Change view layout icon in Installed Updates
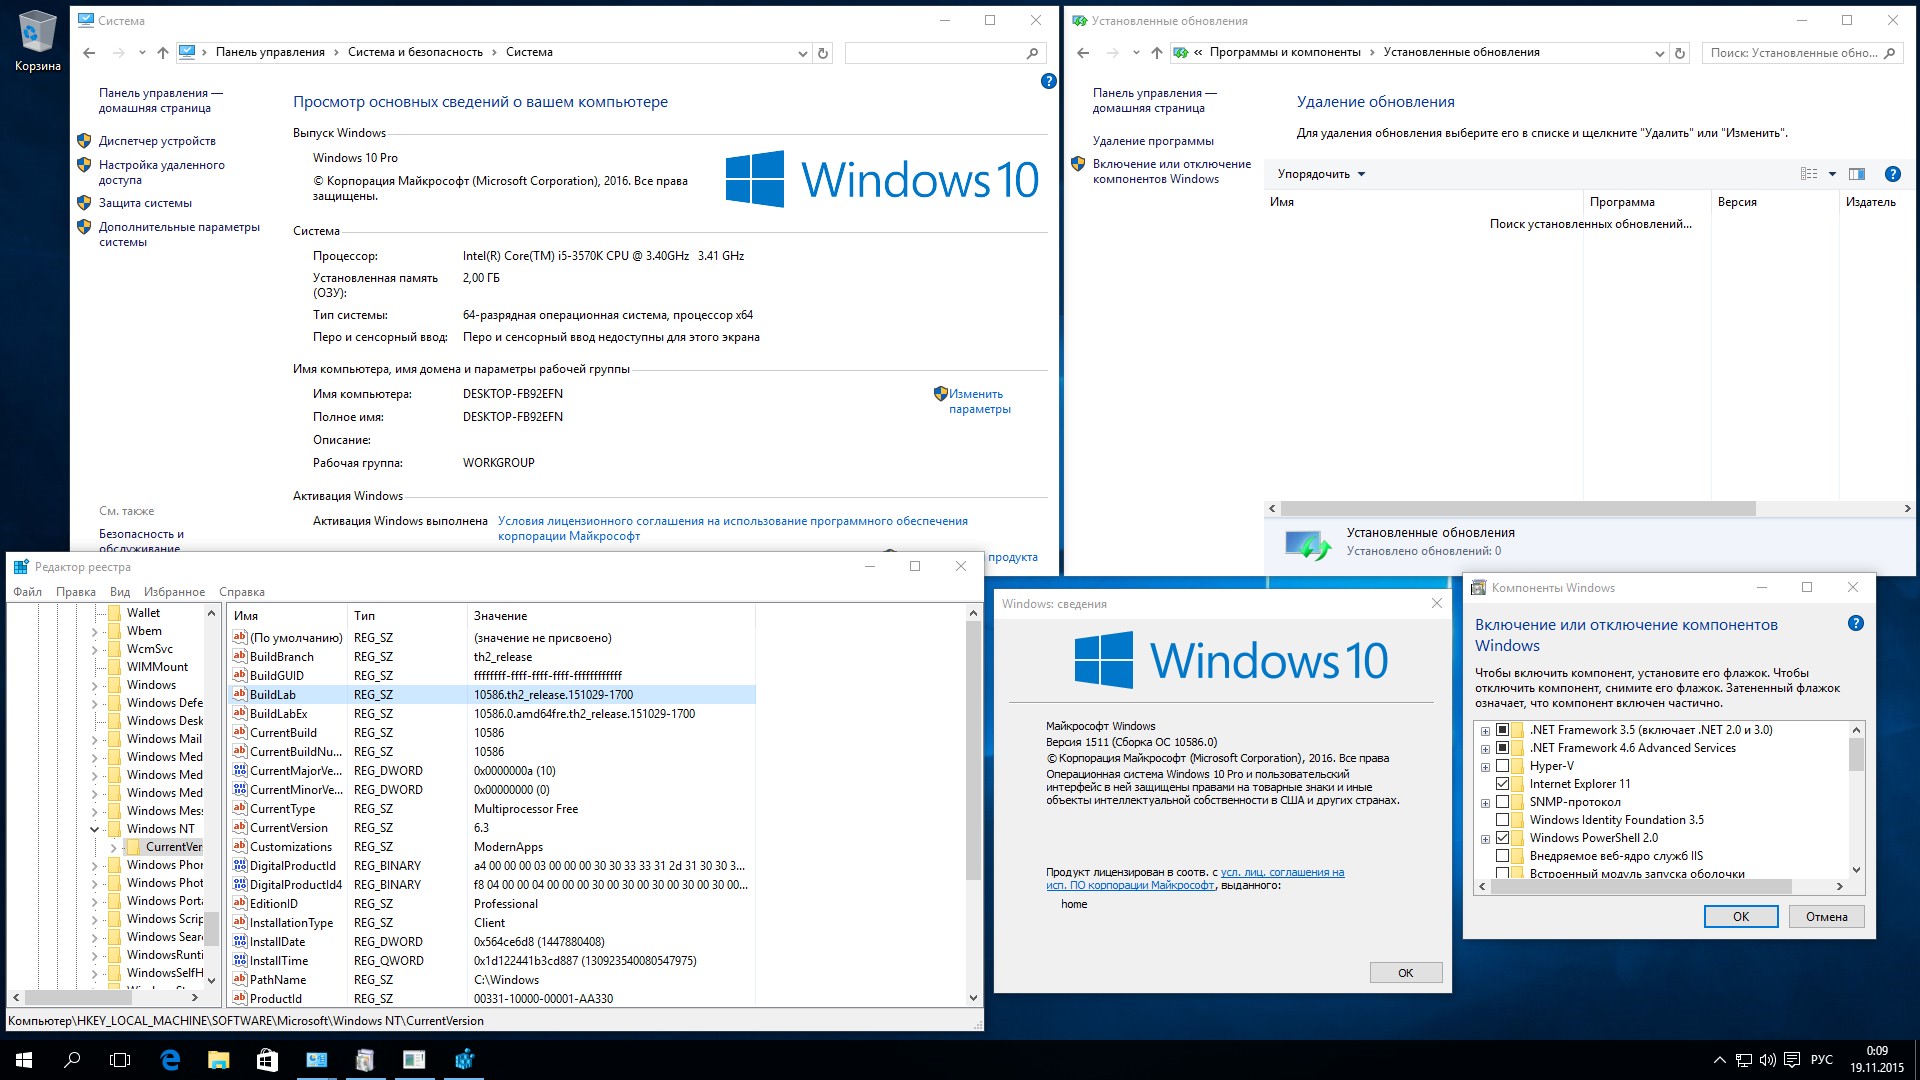This screenshot has height=1080, width=1920. (x=1809, y=174)
